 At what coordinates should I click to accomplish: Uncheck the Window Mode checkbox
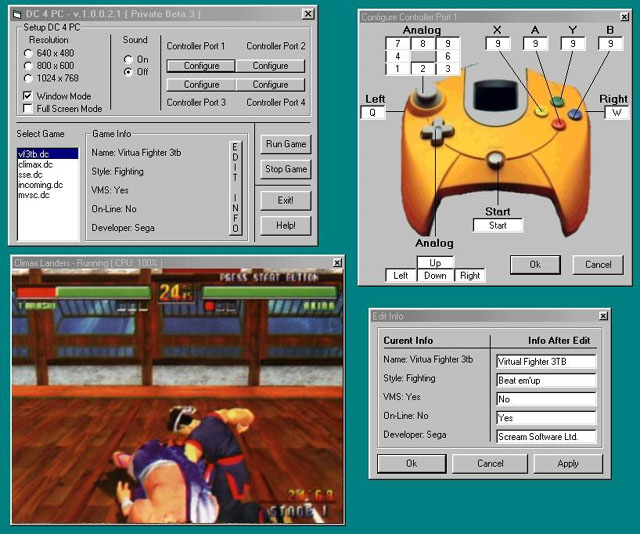(28, 96)
